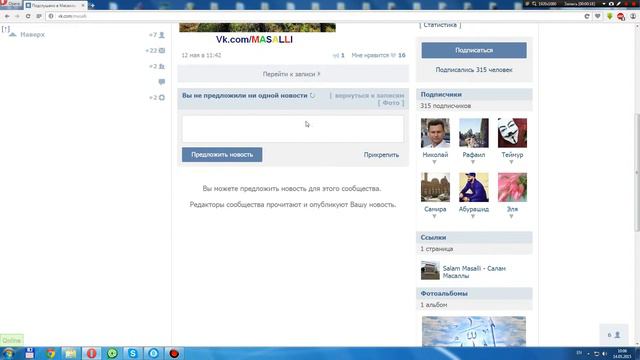
Task: Open Николай's subscriber avatar
Action: click(435, 133)
